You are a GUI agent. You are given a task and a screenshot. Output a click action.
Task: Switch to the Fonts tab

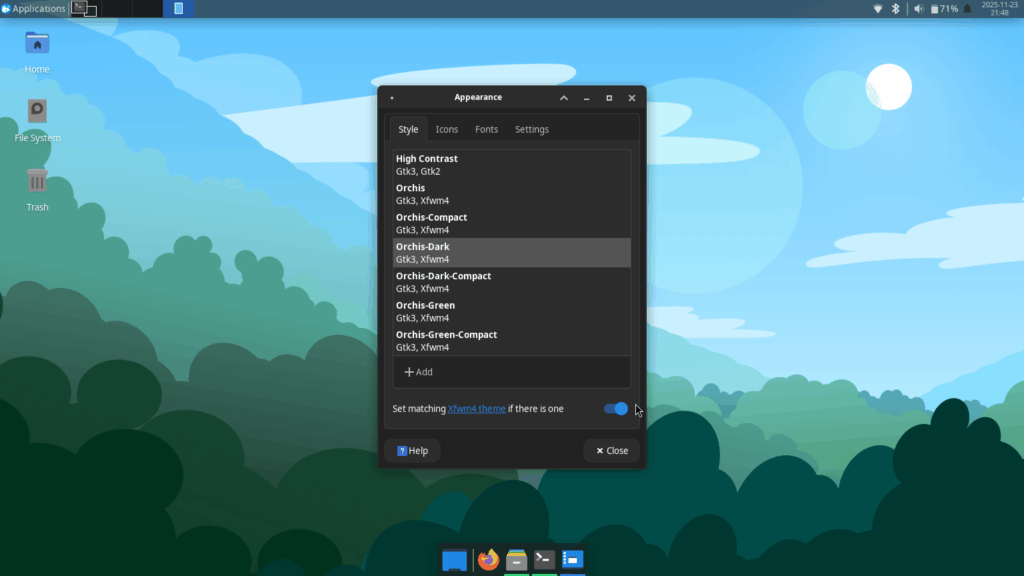486,129
